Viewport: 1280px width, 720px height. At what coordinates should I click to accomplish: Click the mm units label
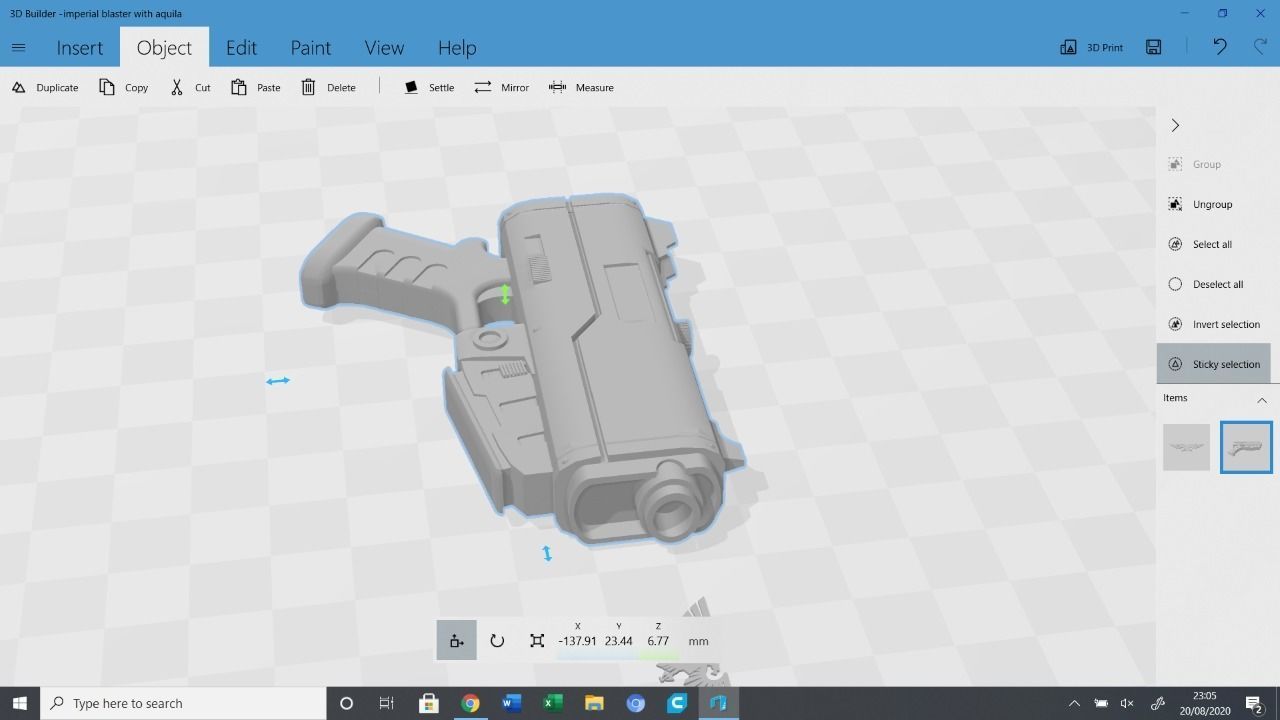[x=698, y=641]
